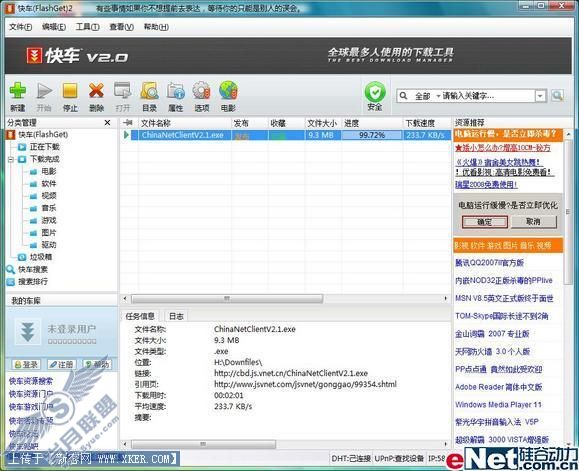
Task: Open the 文件(F) menu
Action: [20, 27]
